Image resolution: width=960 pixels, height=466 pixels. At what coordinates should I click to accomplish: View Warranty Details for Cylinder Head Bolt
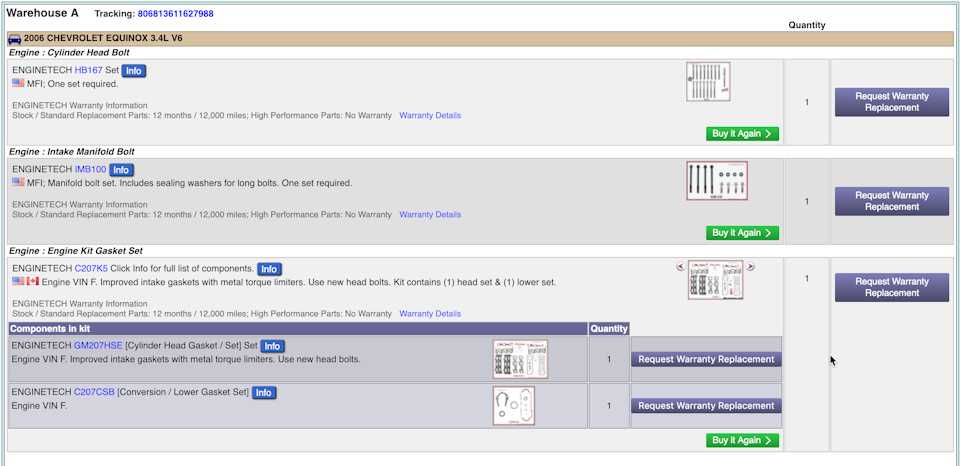tap(430, 116)
